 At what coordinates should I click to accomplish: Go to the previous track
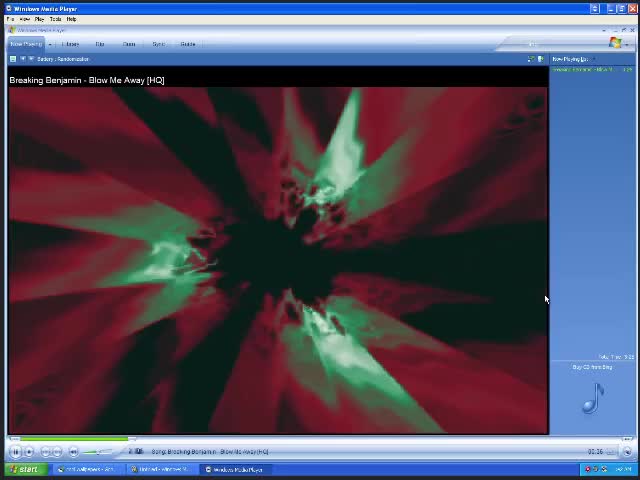(x=46, y=452)
